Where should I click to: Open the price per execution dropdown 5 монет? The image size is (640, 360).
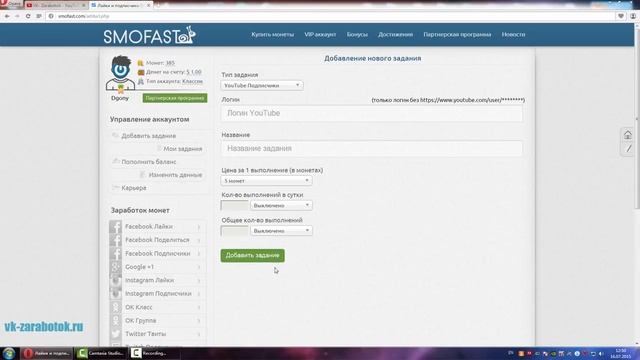click(x=267, y=180)
